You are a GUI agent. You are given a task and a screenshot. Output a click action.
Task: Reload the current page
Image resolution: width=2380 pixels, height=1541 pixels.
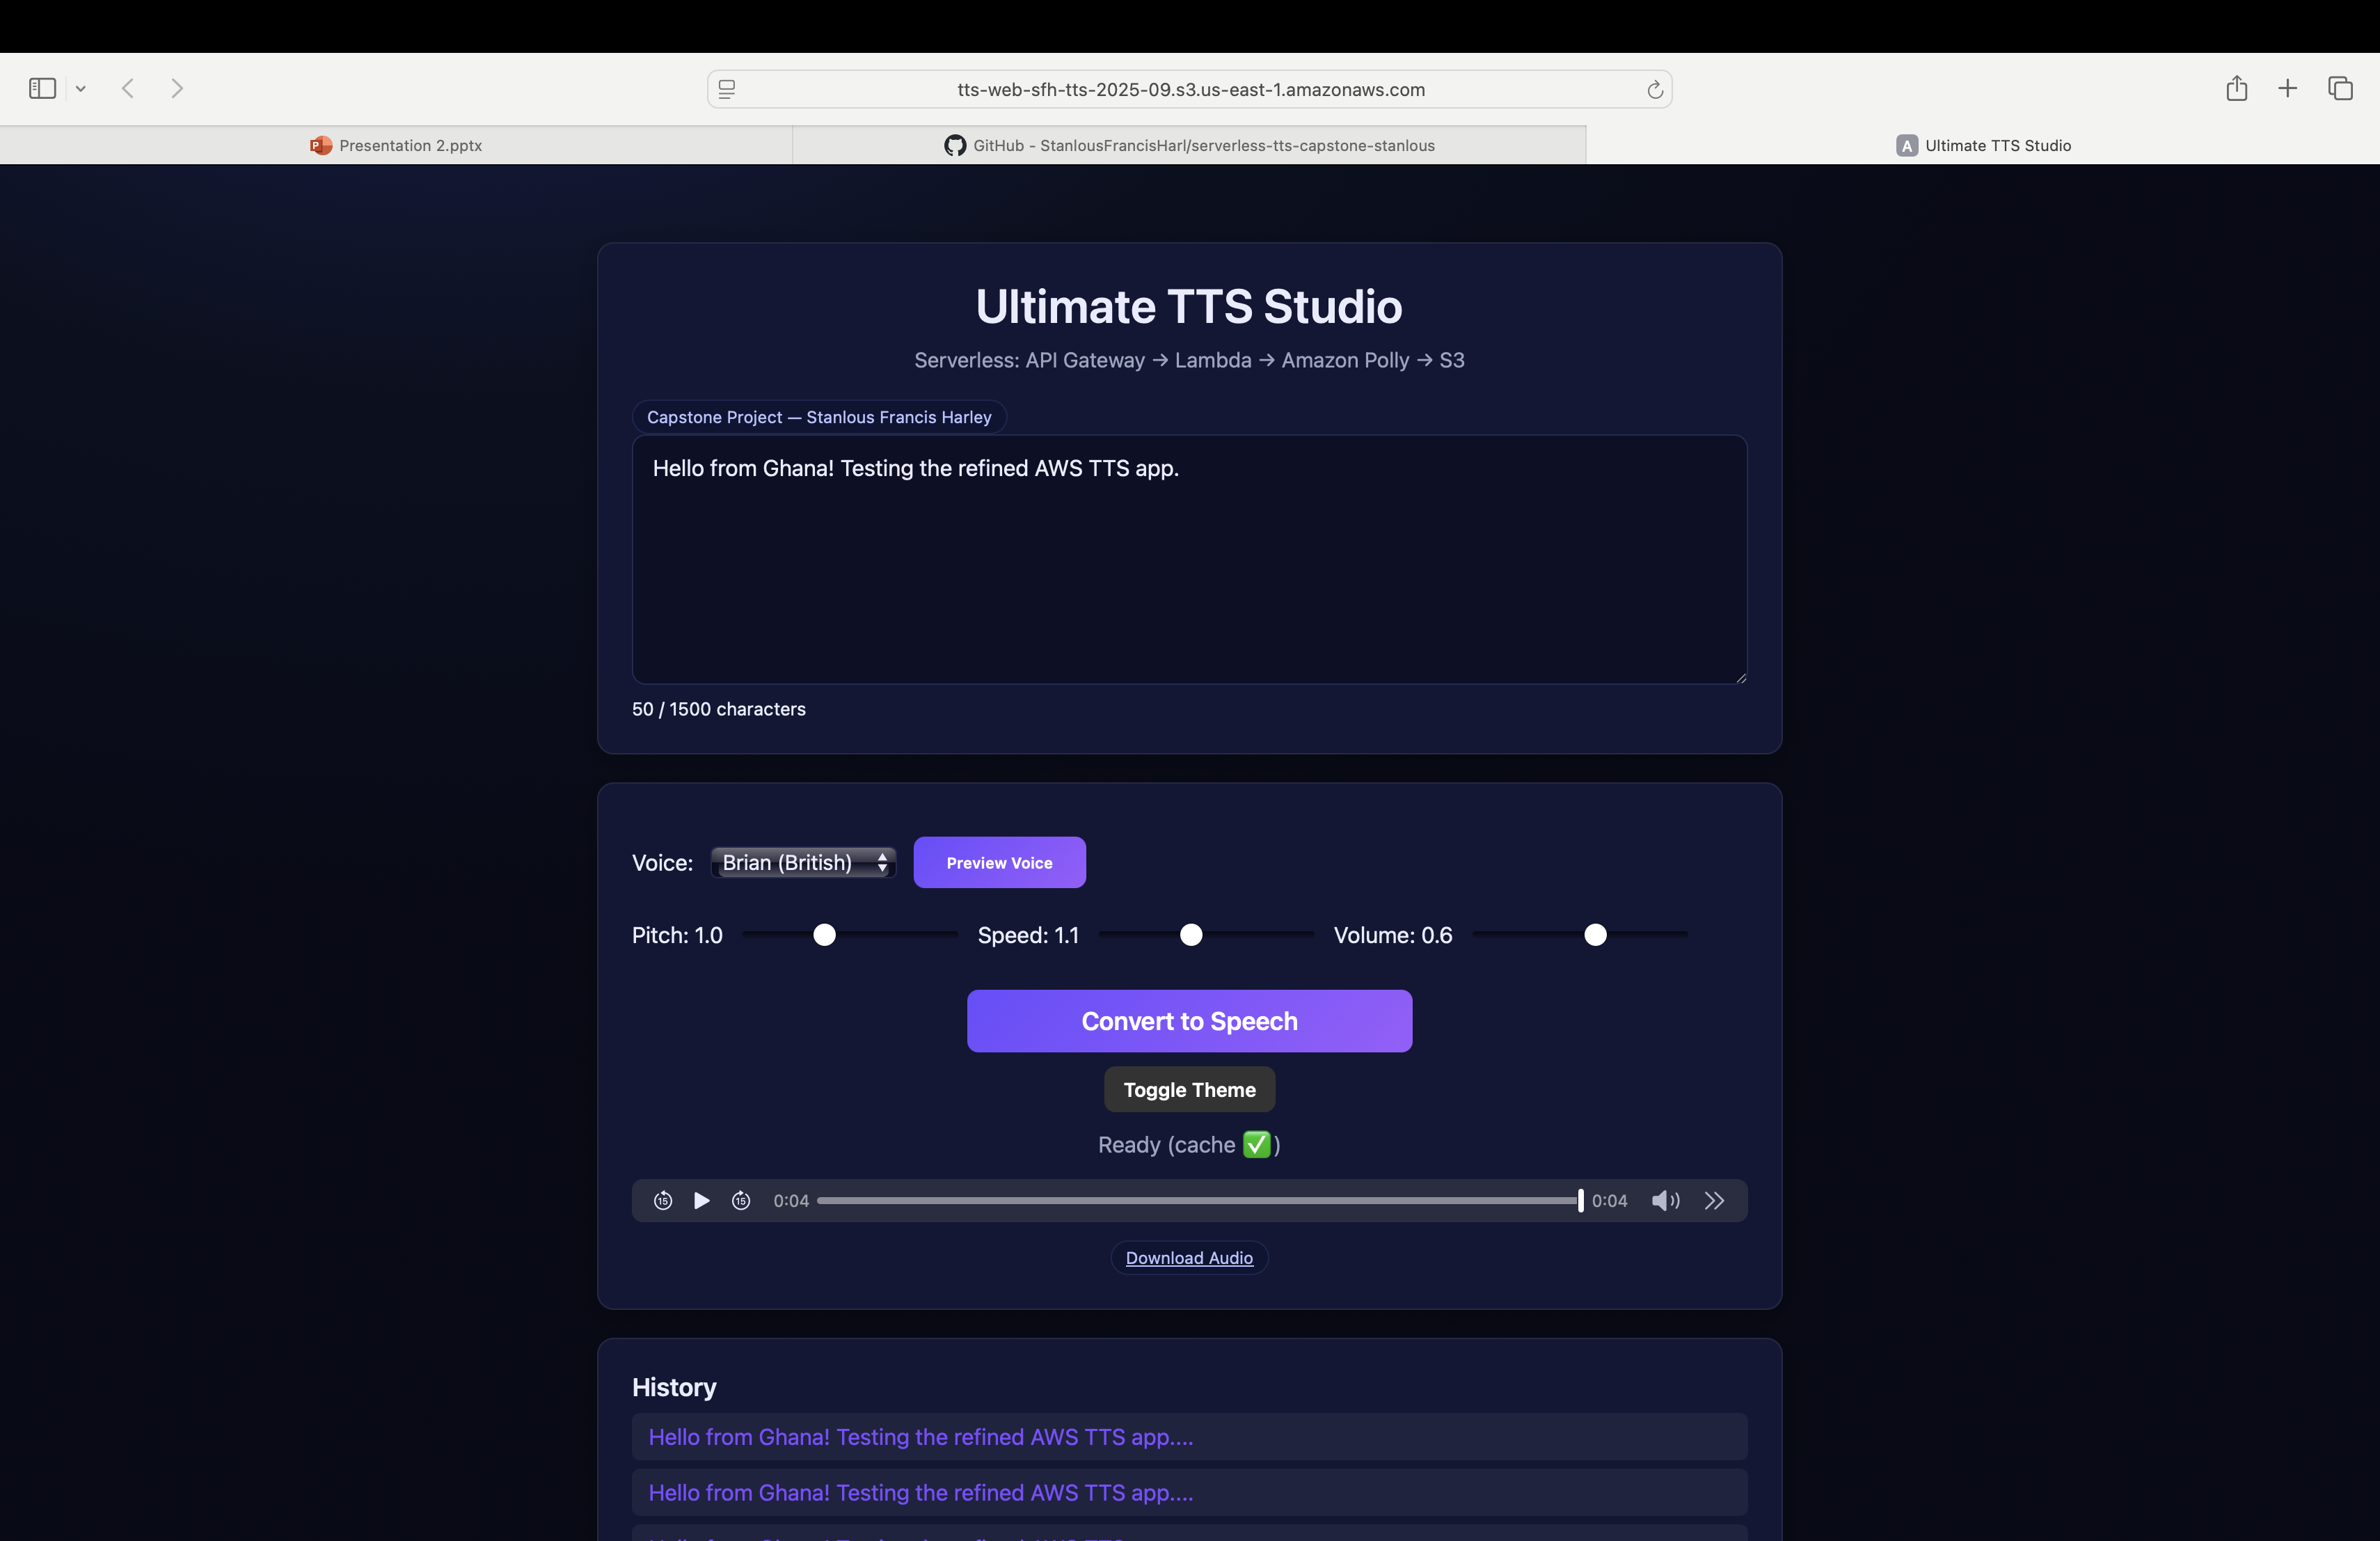[x=1655, y=90]
